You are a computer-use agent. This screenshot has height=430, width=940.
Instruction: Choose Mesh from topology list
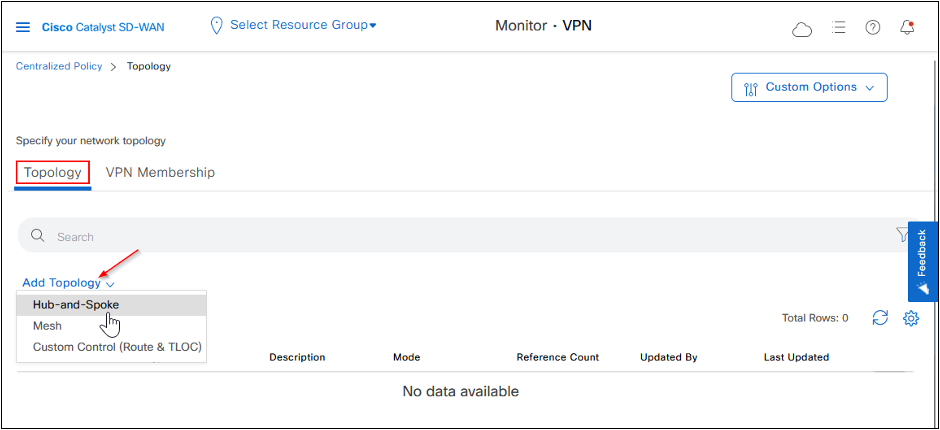coord(47,326)
